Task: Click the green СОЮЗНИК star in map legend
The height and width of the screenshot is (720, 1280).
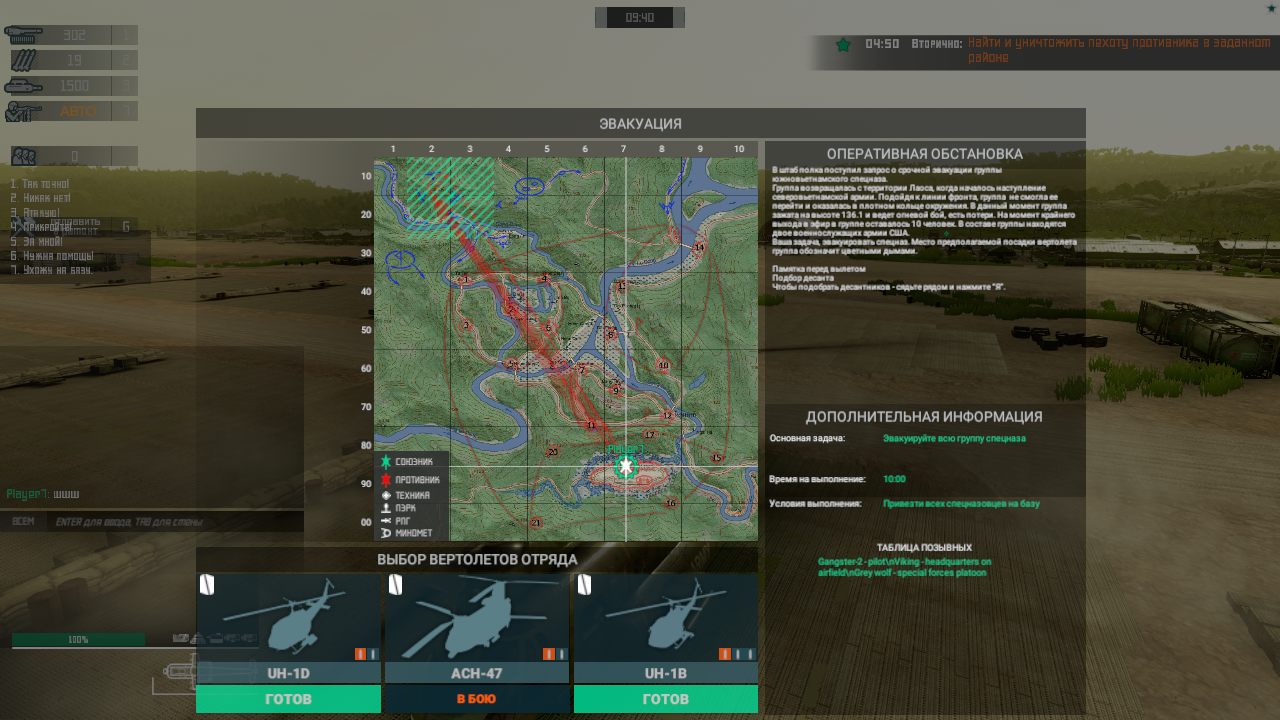Action: (386, 461)
